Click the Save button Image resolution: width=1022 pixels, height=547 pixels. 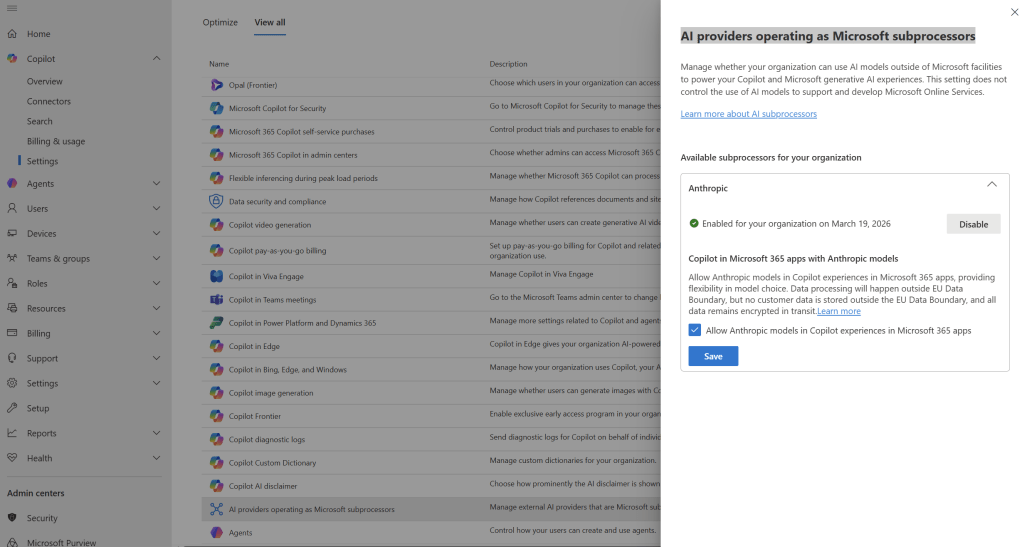pyautogui.click(x=713, y=356)
